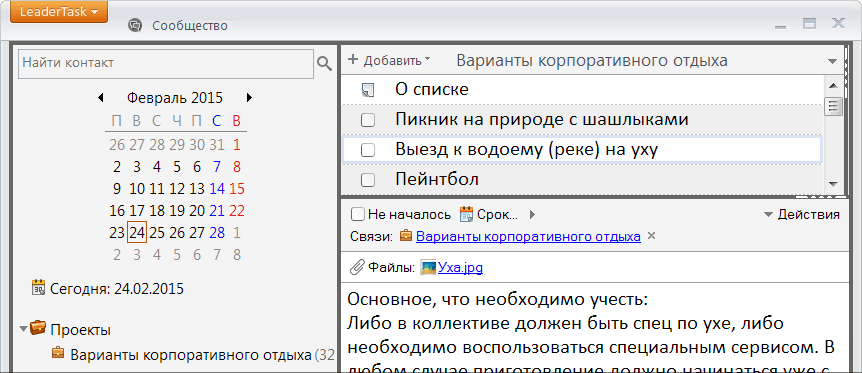Select the Пикник на природе с шашлыками row

point(582,119)
